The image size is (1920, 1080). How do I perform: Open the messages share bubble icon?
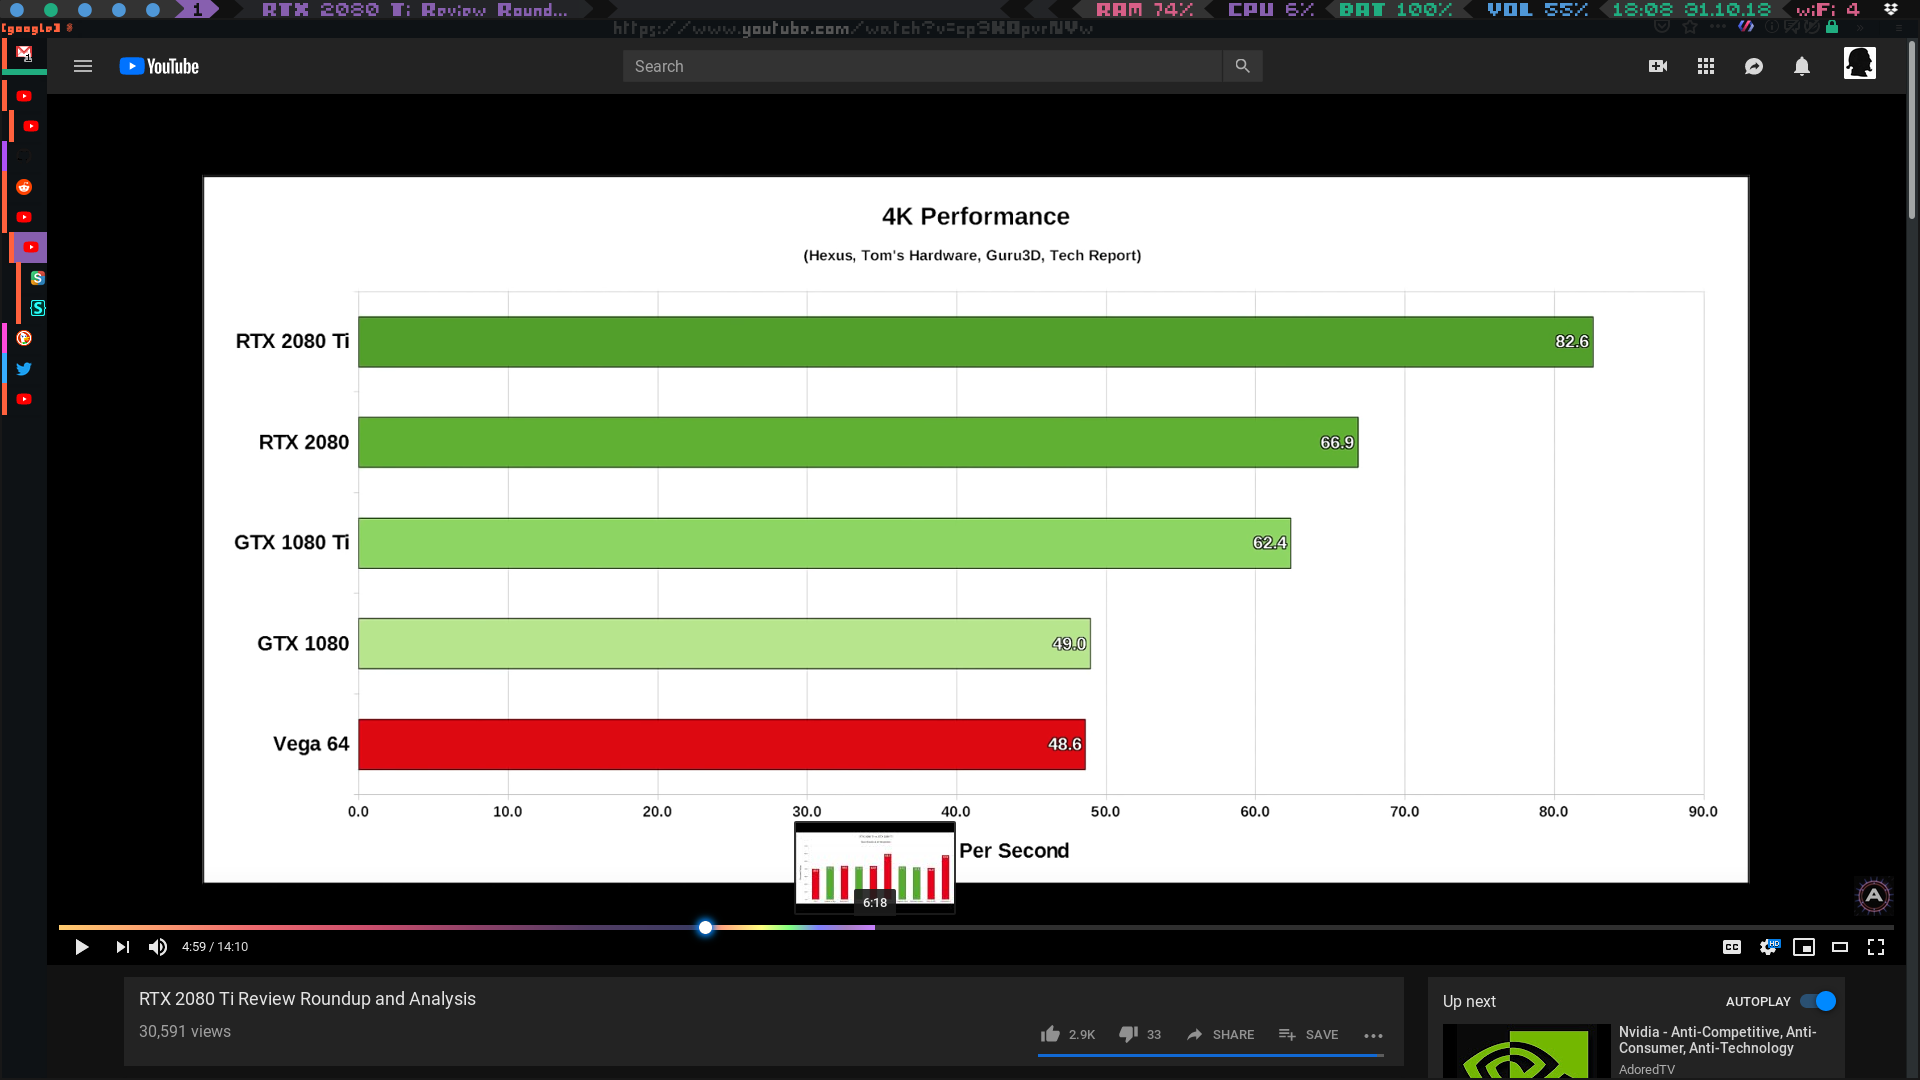point(1754,66)
